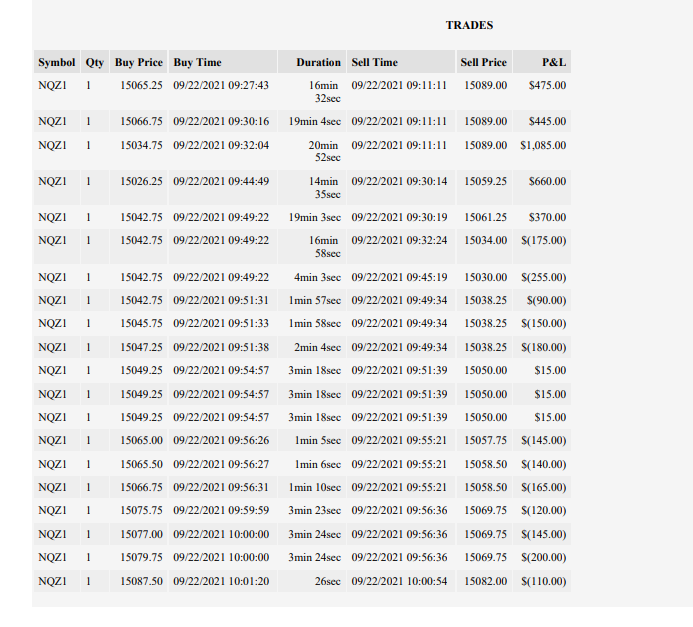Click the P&L column header
The image size is (693, 627).
click(542, 62)
